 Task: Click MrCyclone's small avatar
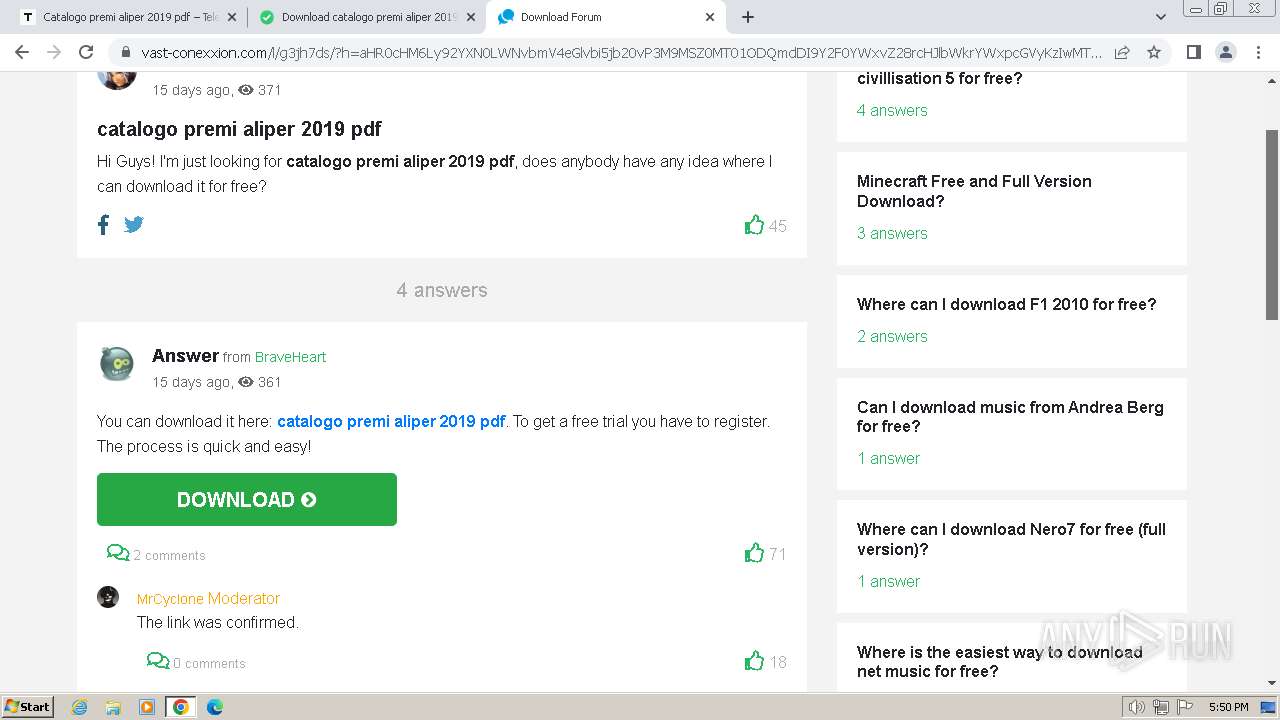108,597
